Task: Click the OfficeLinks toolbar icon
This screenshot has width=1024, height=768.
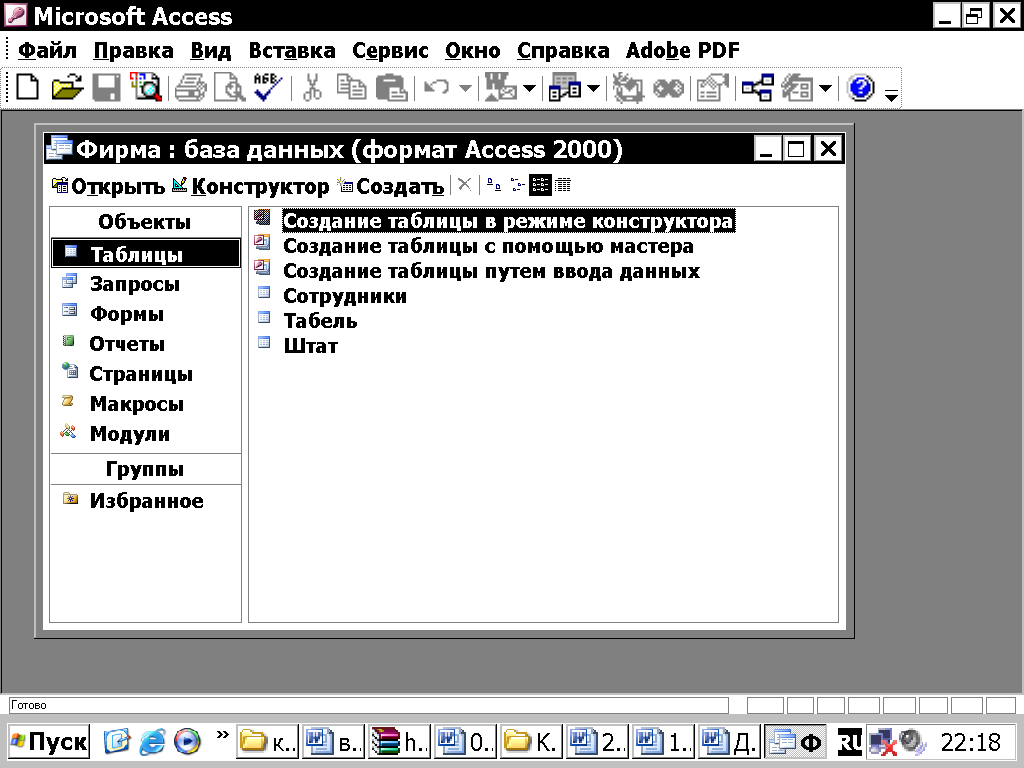Action: point(501,88)
